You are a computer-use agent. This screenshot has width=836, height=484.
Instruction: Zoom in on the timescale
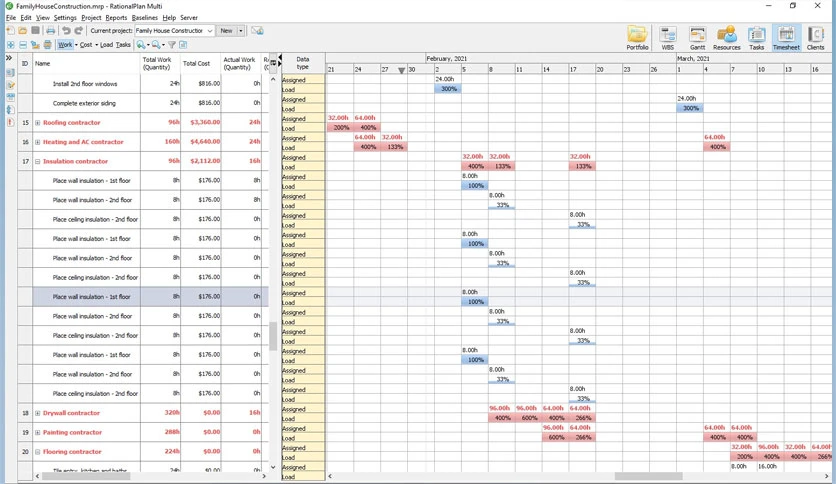point(141,45)
